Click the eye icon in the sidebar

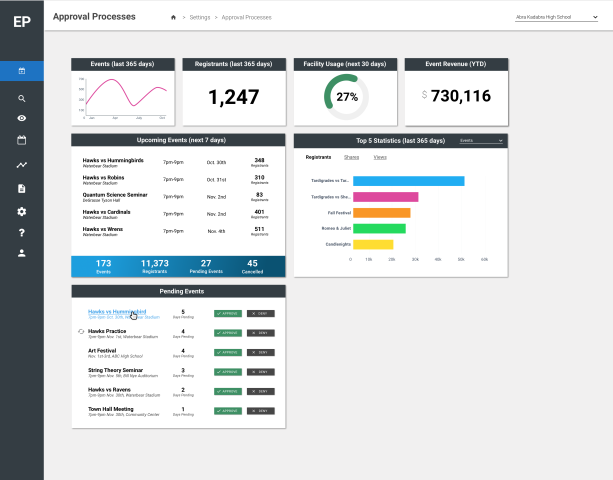click(x=22, y=119)
